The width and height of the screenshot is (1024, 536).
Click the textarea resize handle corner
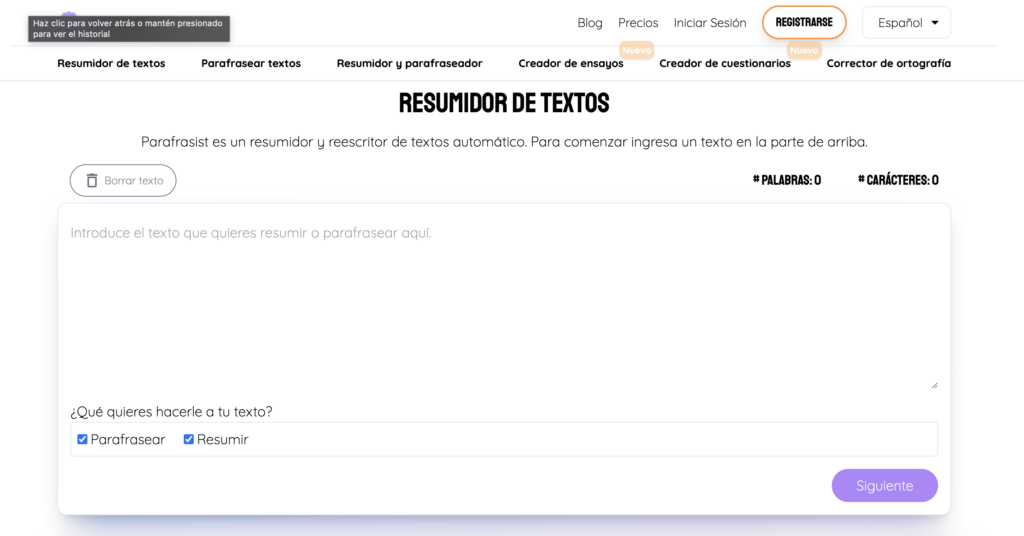point(935,385)
